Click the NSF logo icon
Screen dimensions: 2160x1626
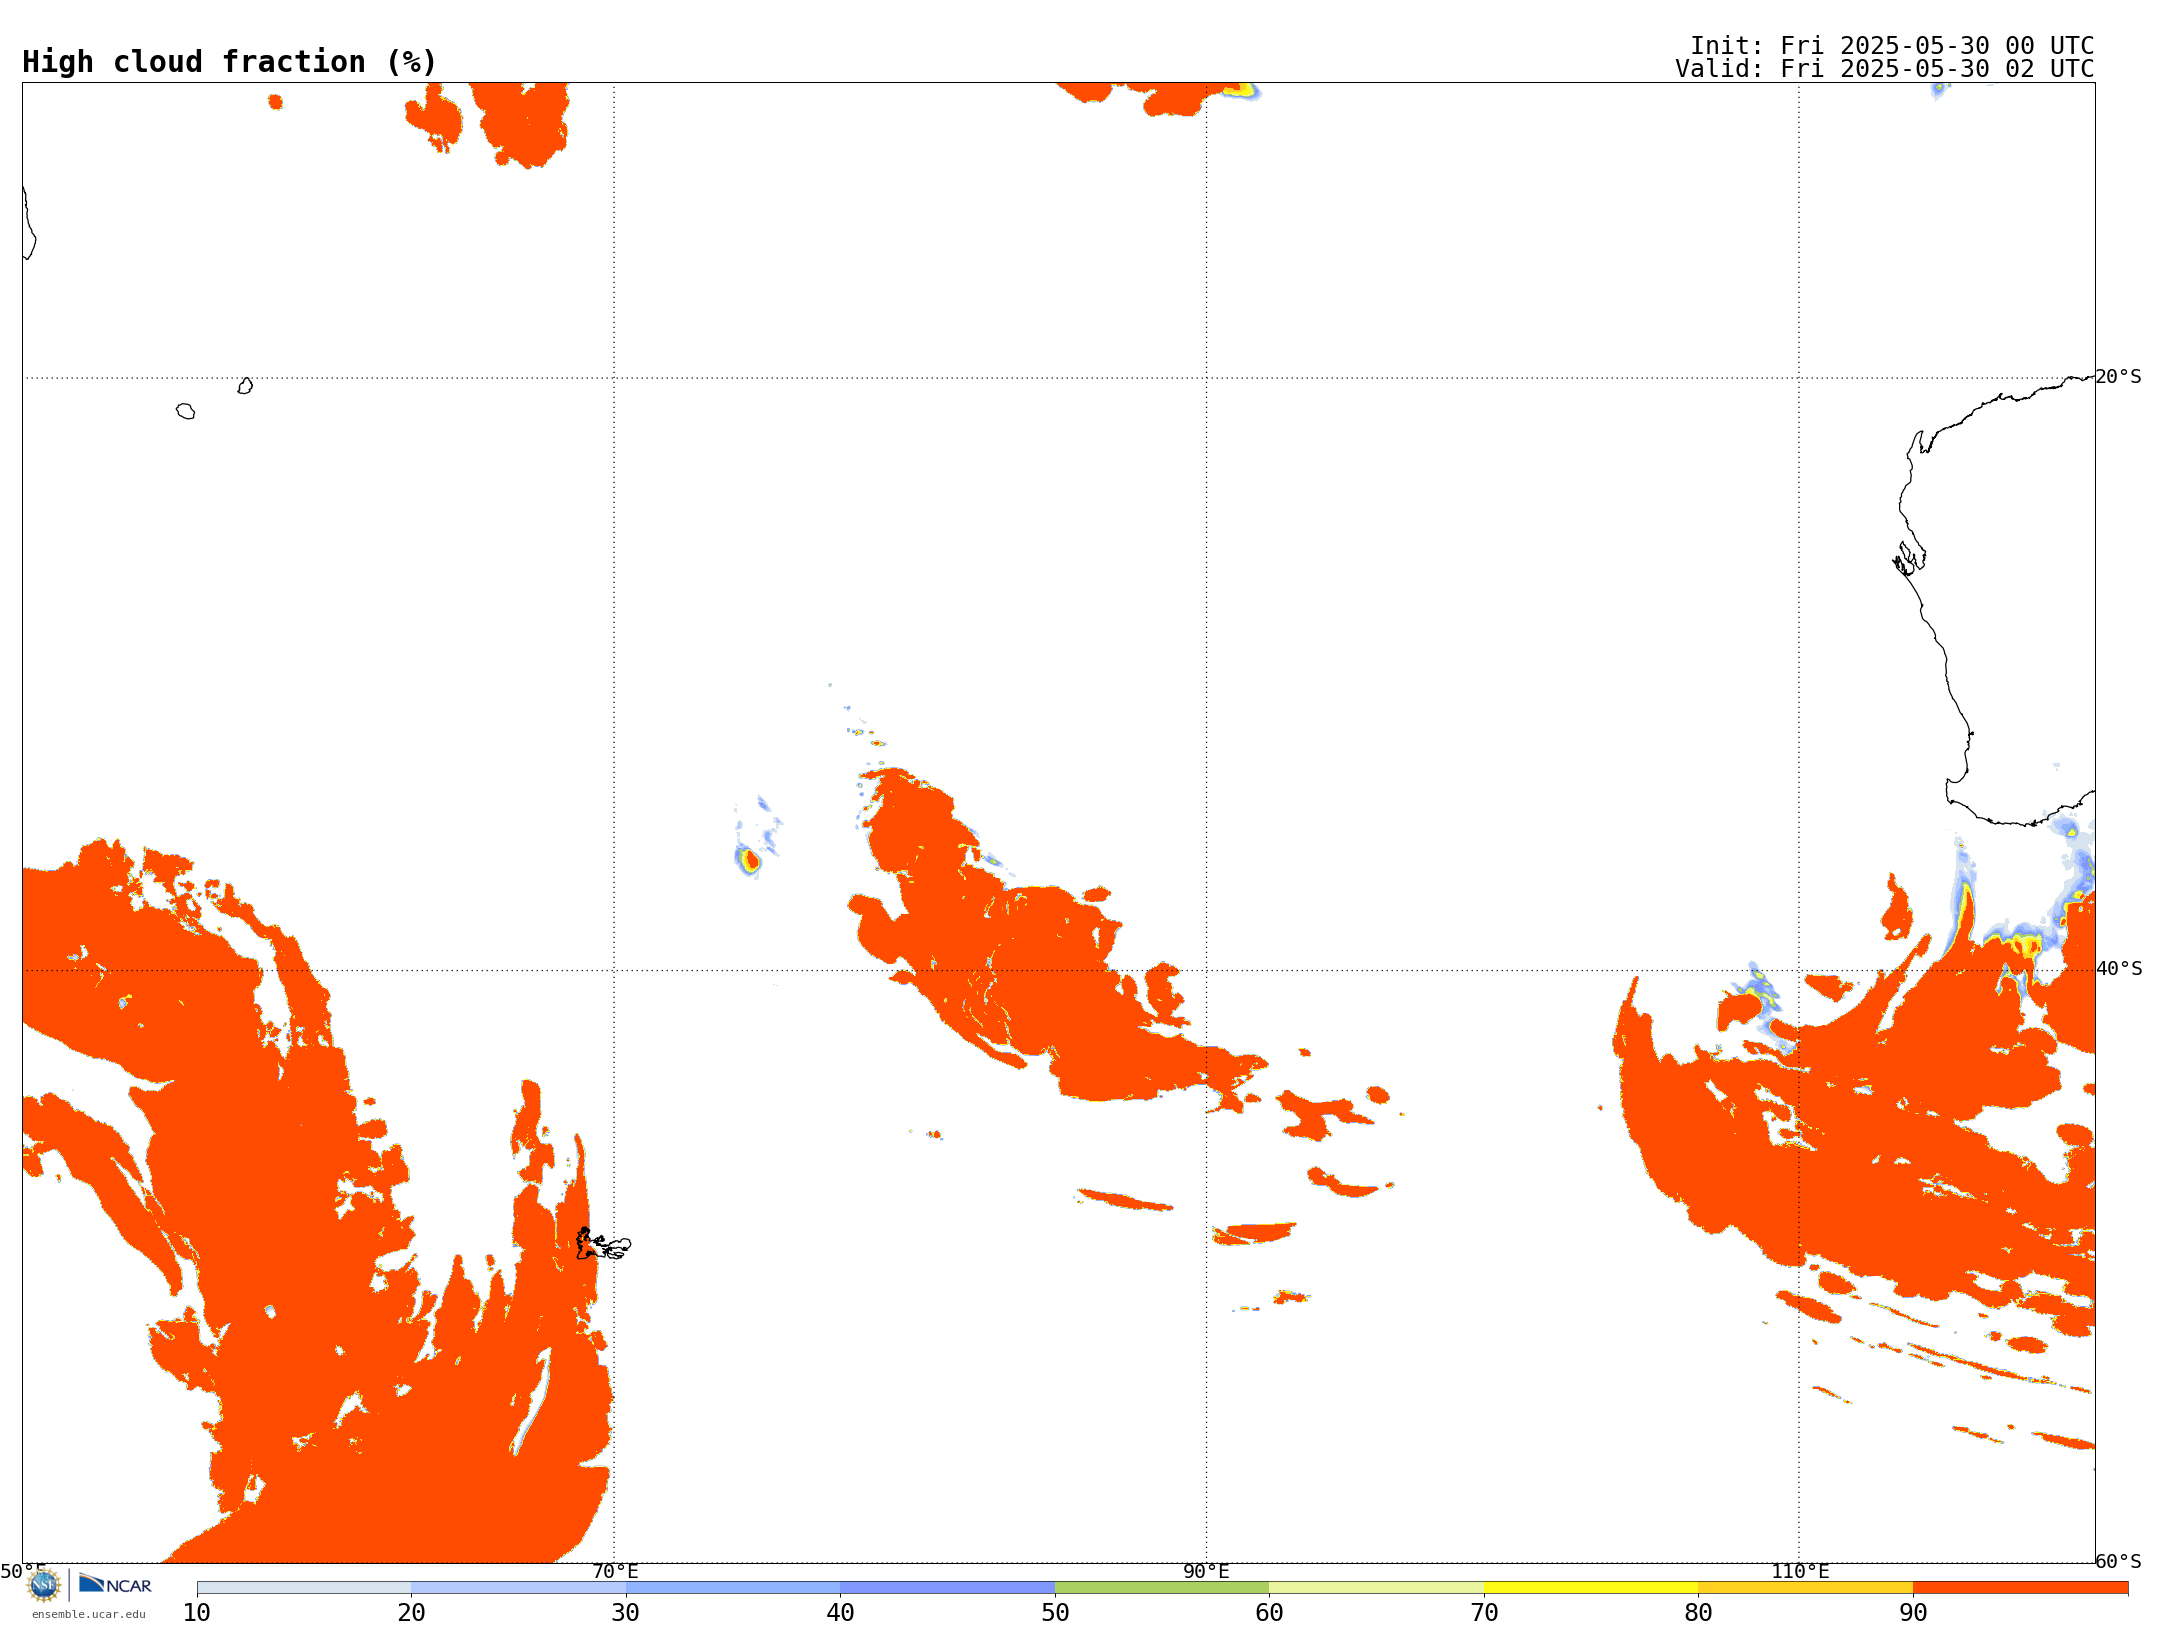click(44, 1585)
